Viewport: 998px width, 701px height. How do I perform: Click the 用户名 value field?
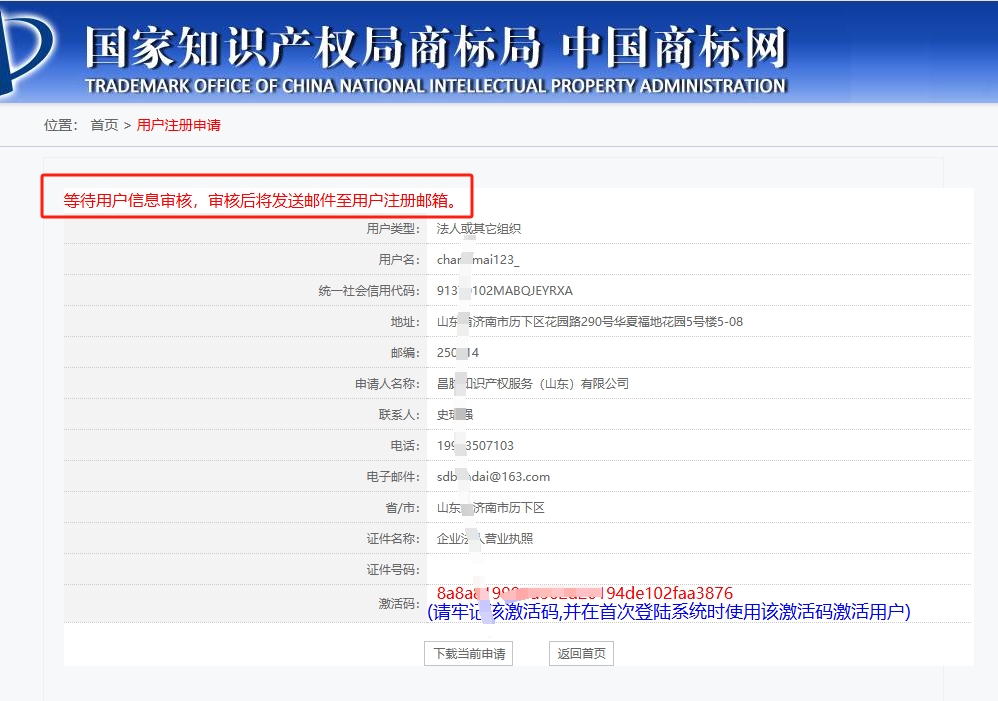478,260
